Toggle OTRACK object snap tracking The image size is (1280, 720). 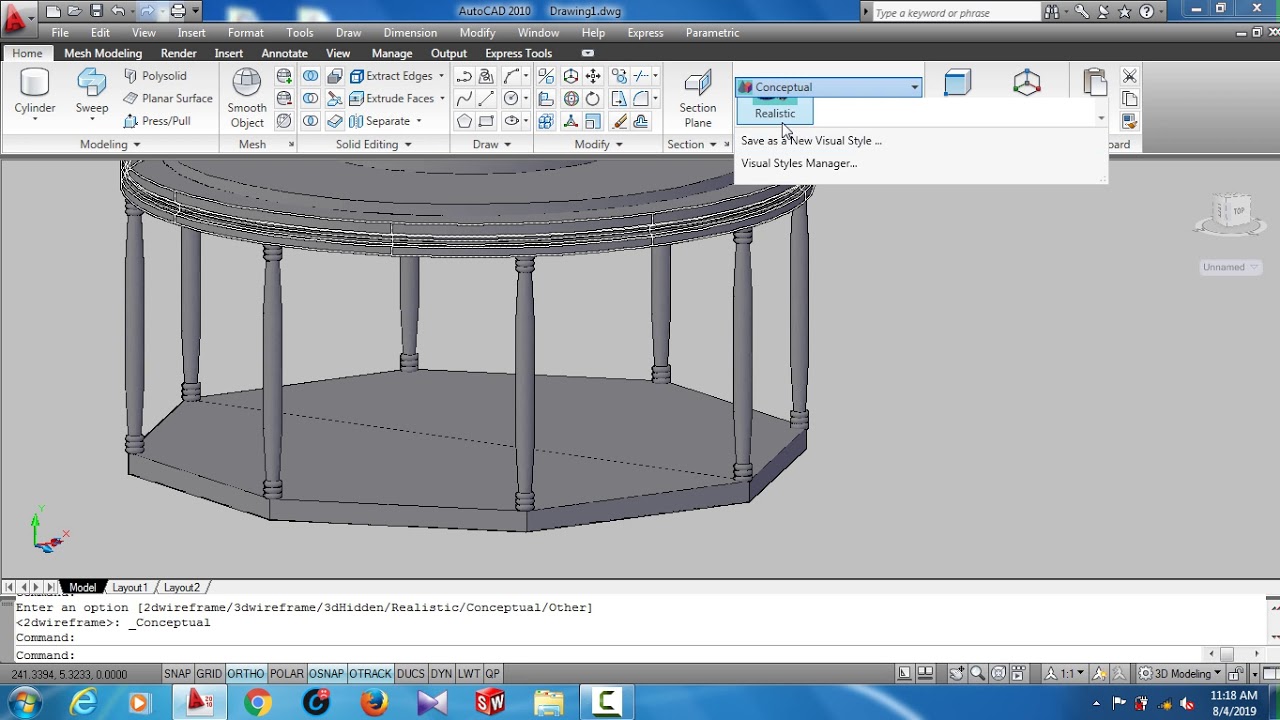pos(370,674)
